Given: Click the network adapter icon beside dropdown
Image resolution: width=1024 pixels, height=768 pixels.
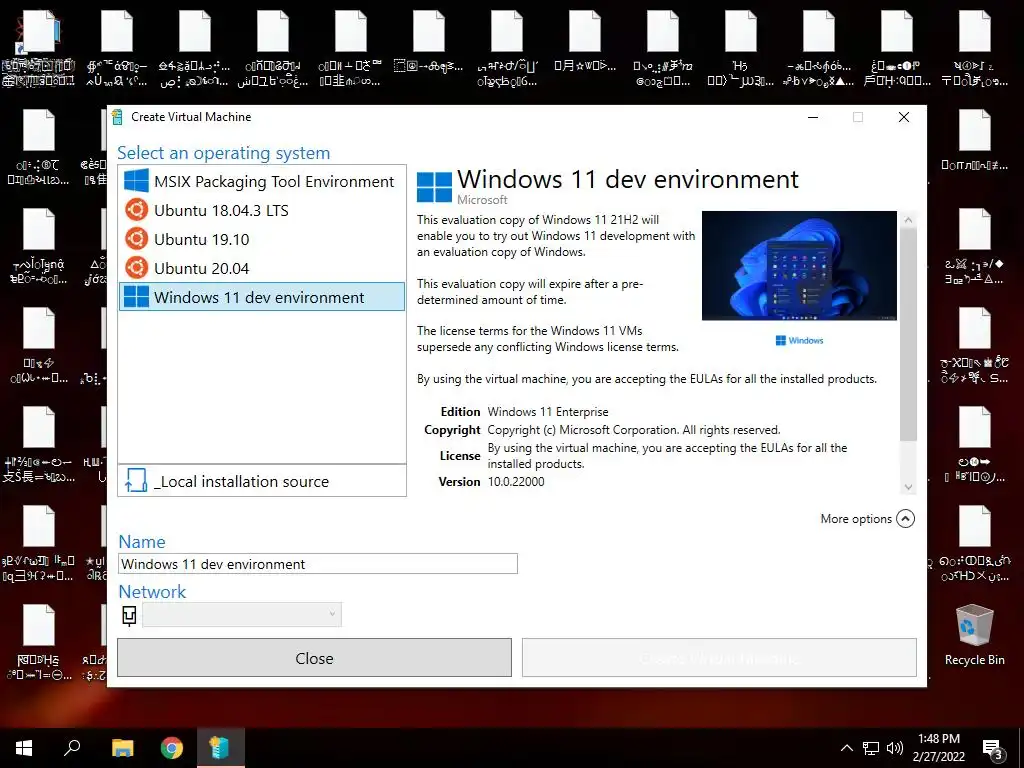Looking at the screenshot, I should coord(129,615).
